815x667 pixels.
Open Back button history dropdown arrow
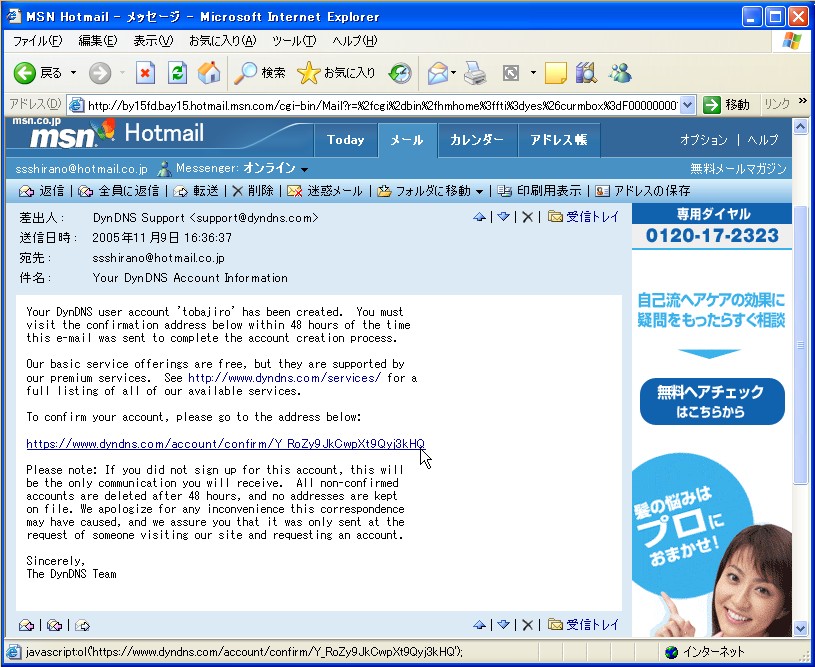click(73, 73)
